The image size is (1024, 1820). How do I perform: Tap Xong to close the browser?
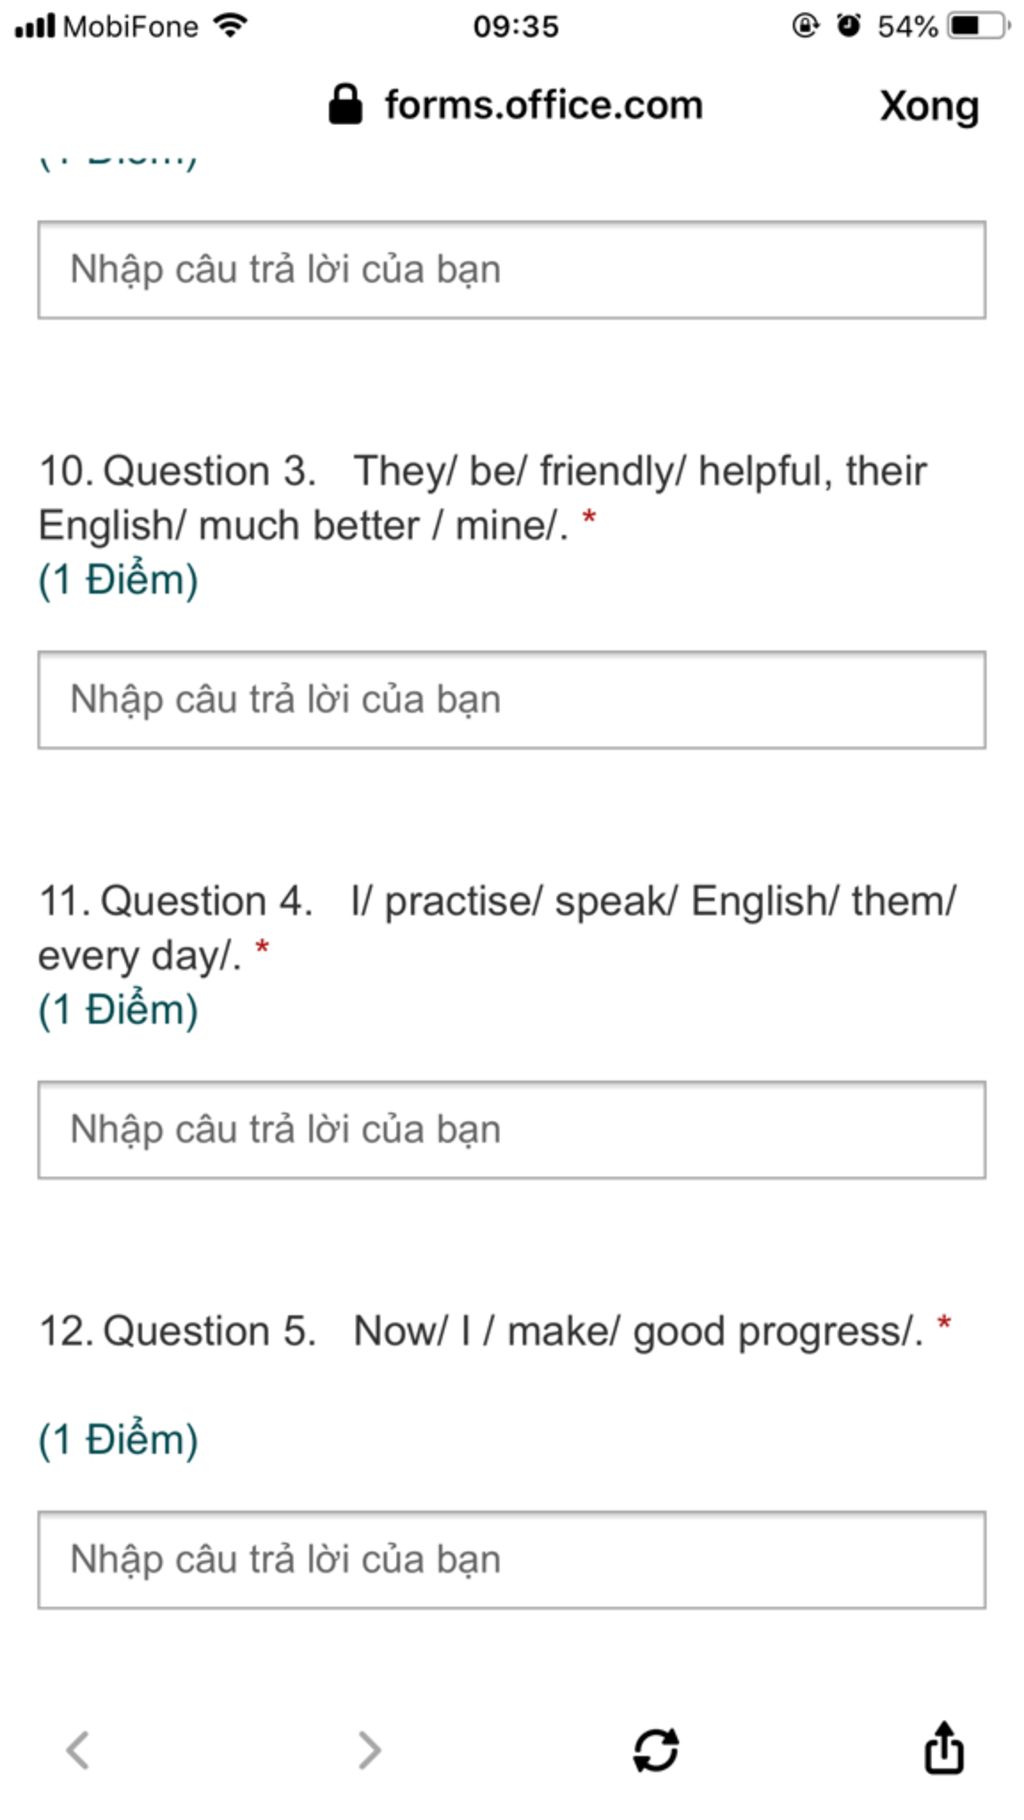click(x=929, y=106)
